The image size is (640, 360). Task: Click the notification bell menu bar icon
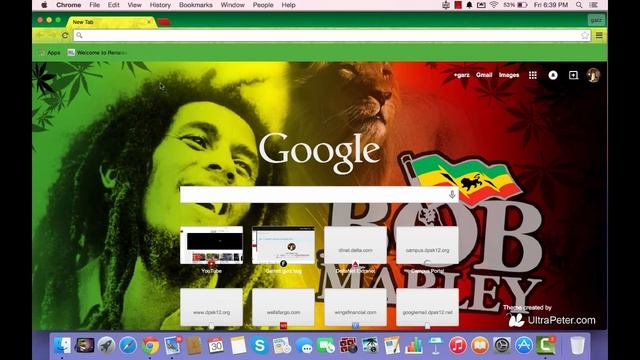click(x=469, y=5)
